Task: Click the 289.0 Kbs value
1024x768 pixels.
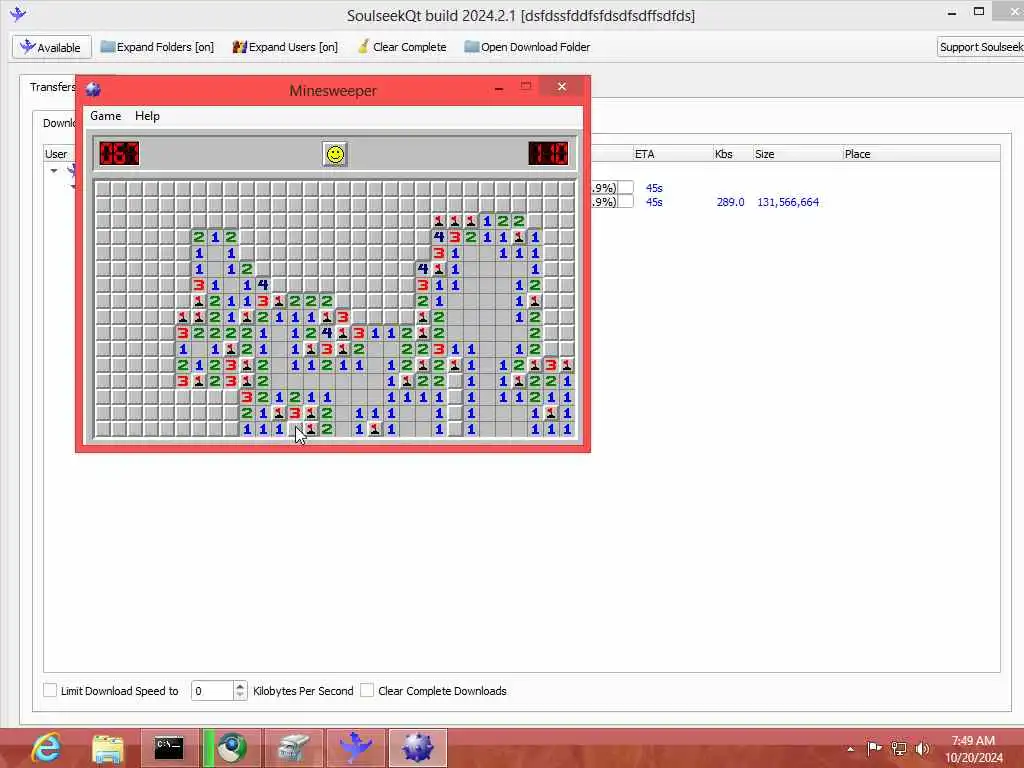Action: tap(730, 202)
